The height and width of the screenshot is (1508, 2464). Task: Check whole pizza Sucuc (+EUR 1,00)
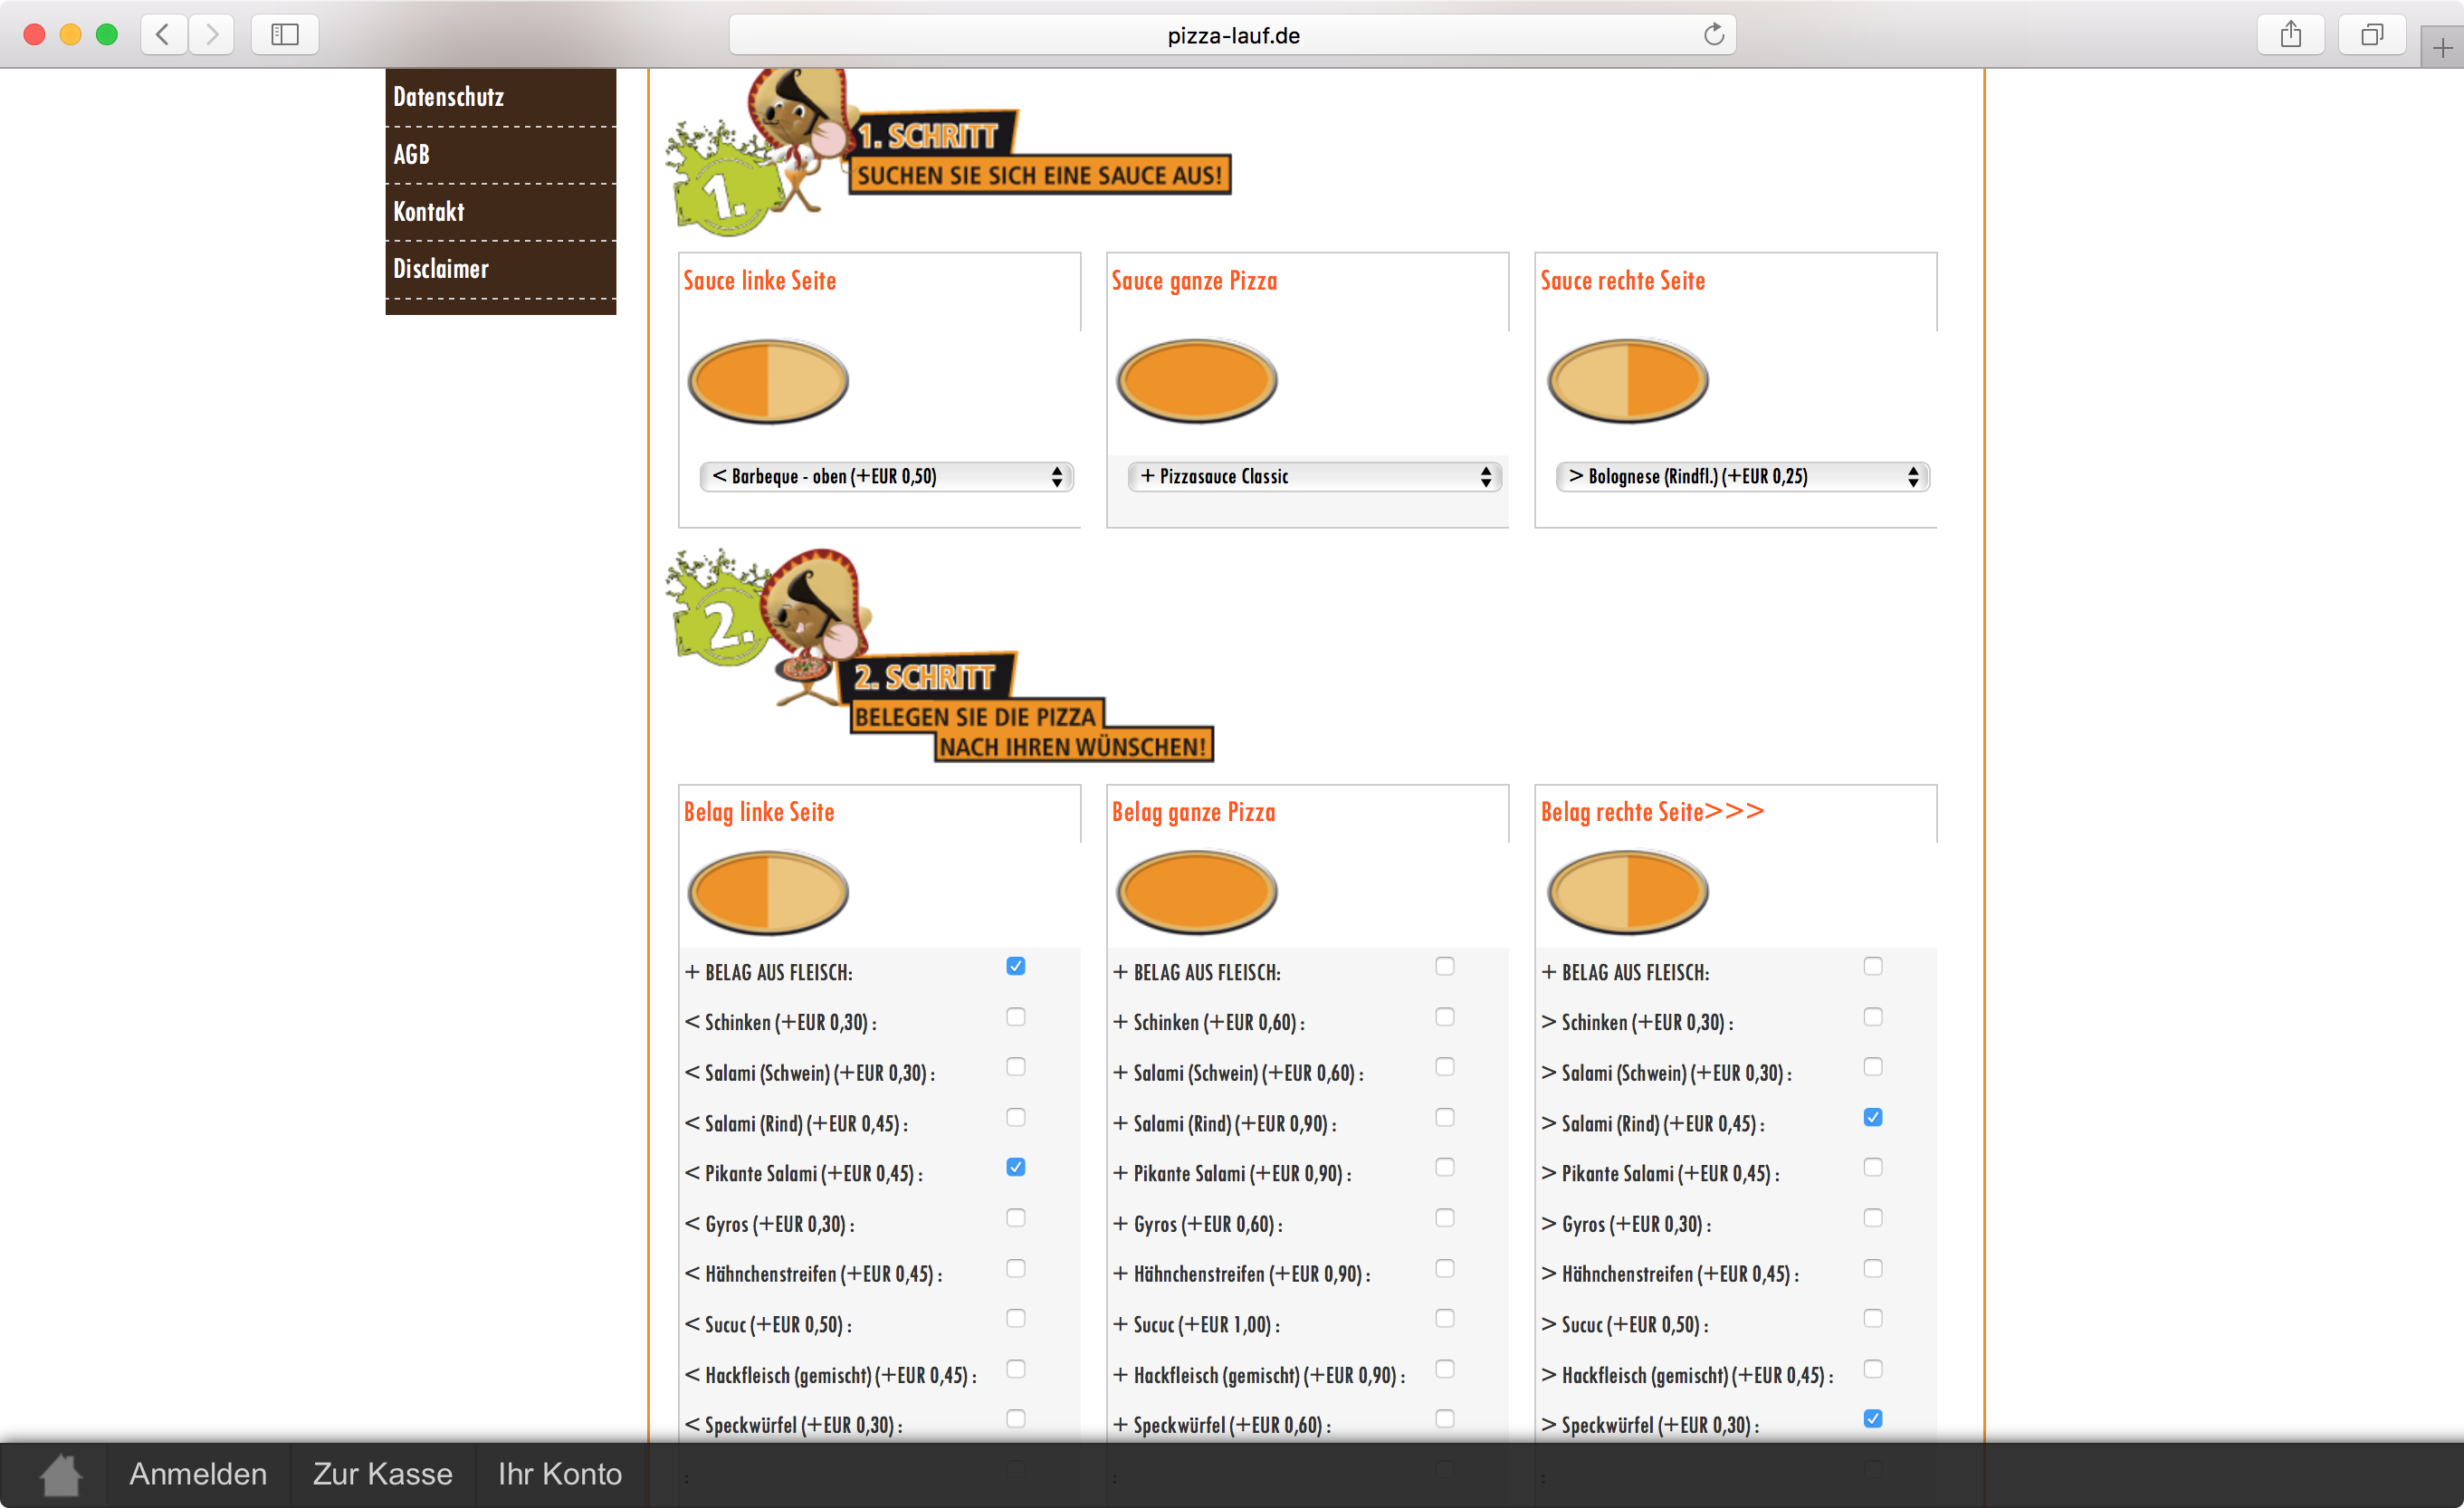tap(1445, 1318)
